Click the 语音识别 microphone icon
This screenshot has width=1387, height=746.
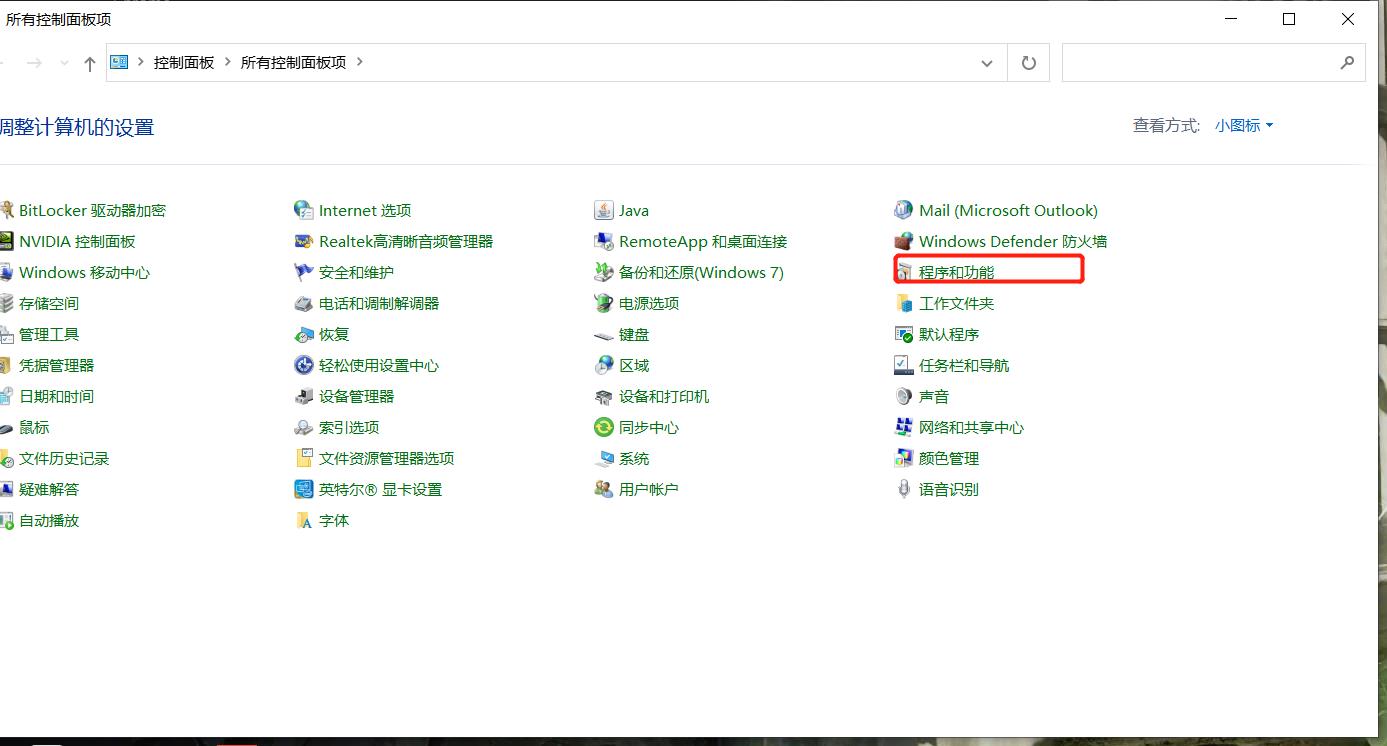coord(904,489)
